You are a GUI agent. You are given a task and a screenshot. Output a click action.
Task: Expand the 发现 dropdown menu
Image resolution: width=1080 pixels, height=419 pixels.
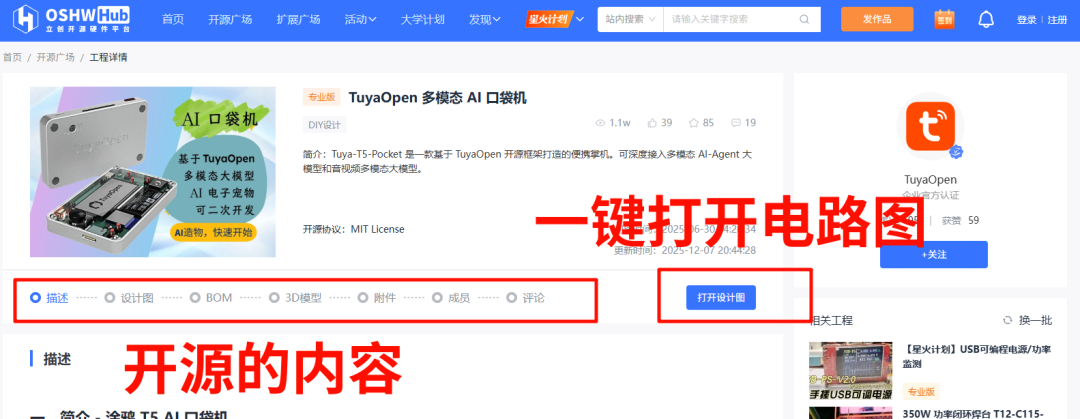pyautogui.click(x=485, y=19)
